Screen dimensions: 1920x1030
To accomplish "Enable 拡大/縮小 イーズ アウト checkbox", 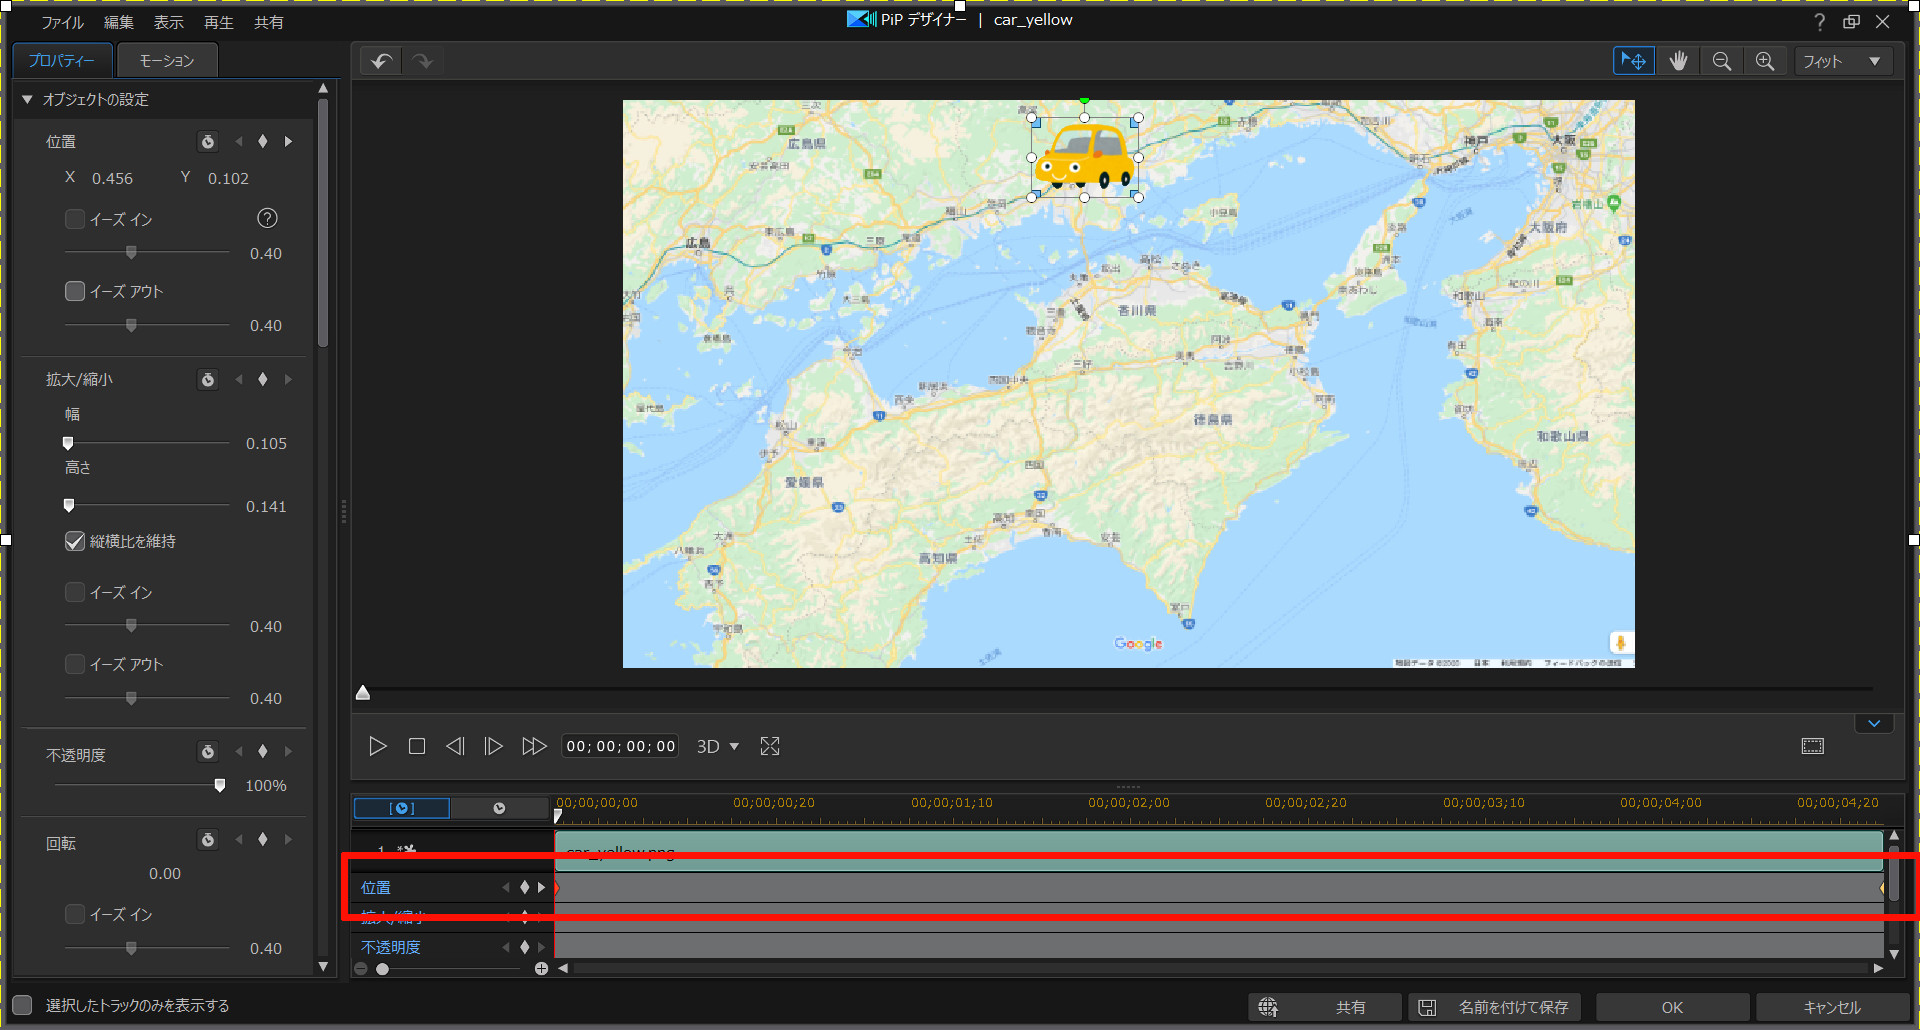I will [75, 664].
